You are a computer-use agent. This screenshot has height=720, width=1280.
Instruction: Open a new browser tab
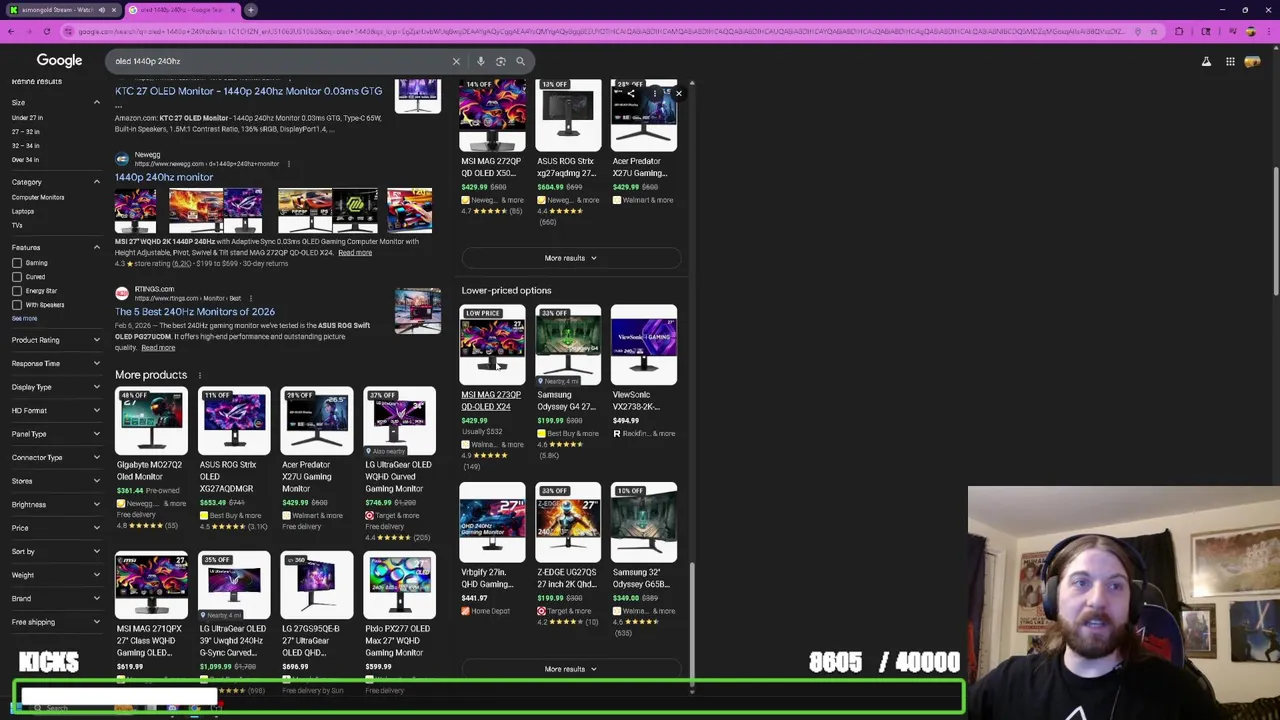pyautogui.click(x=251, y=10)
